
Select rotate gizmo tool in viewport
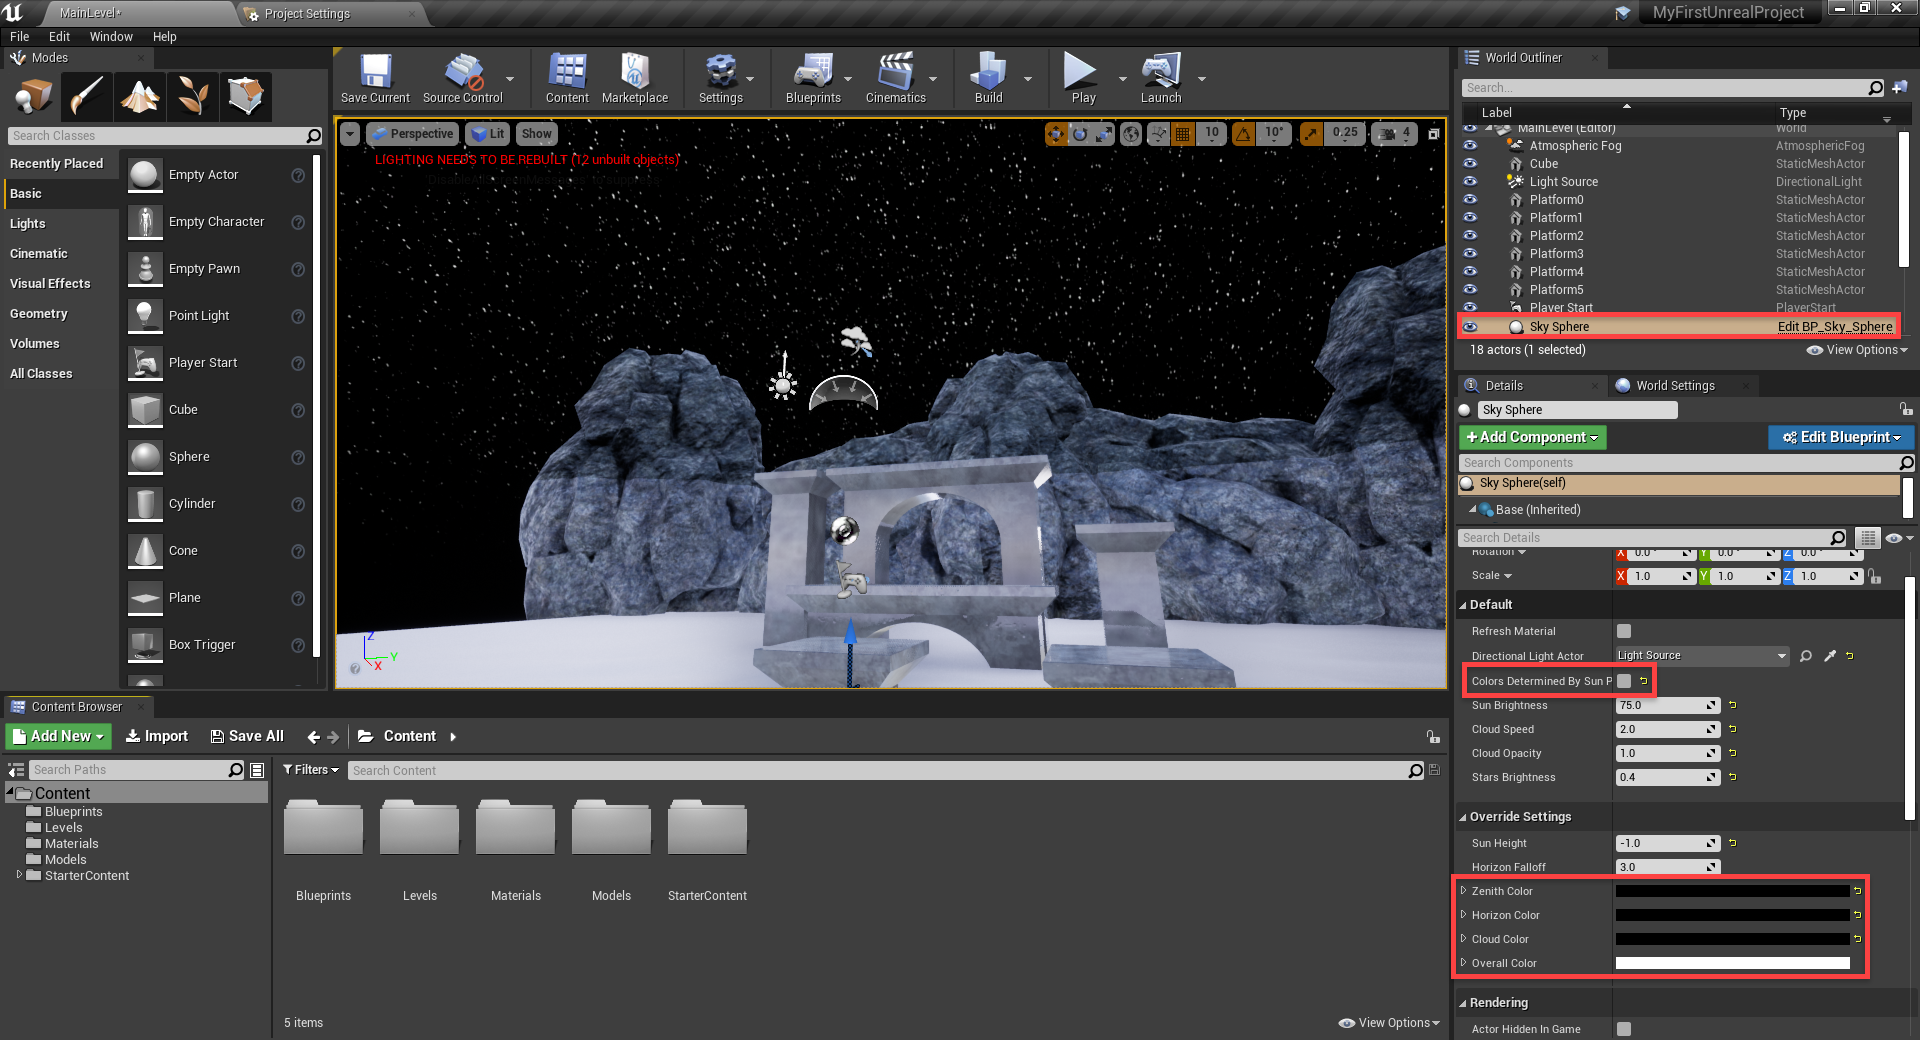point(1080,134)
